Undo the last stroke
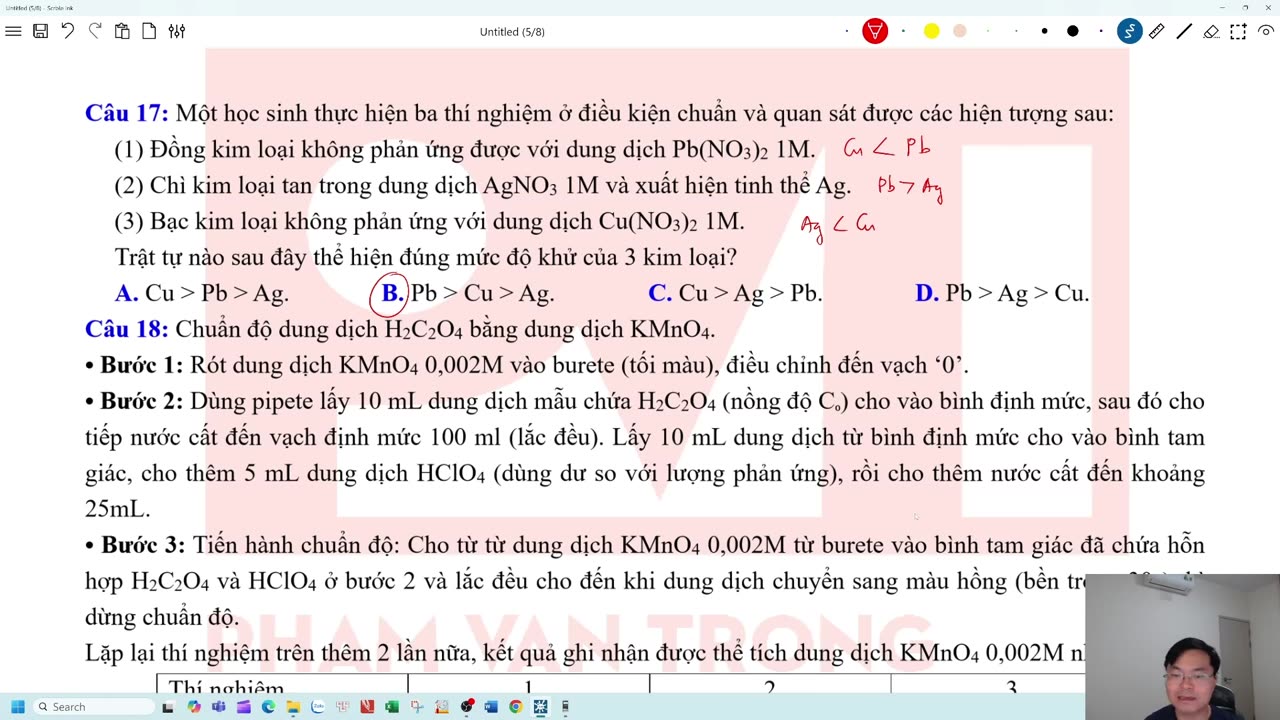 pos(67,31)
